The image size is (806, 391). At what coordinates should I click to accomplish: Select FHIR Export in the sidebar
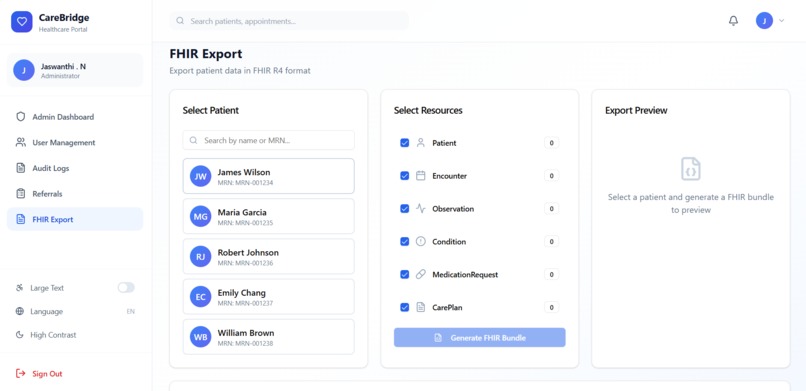coord(75,219)
